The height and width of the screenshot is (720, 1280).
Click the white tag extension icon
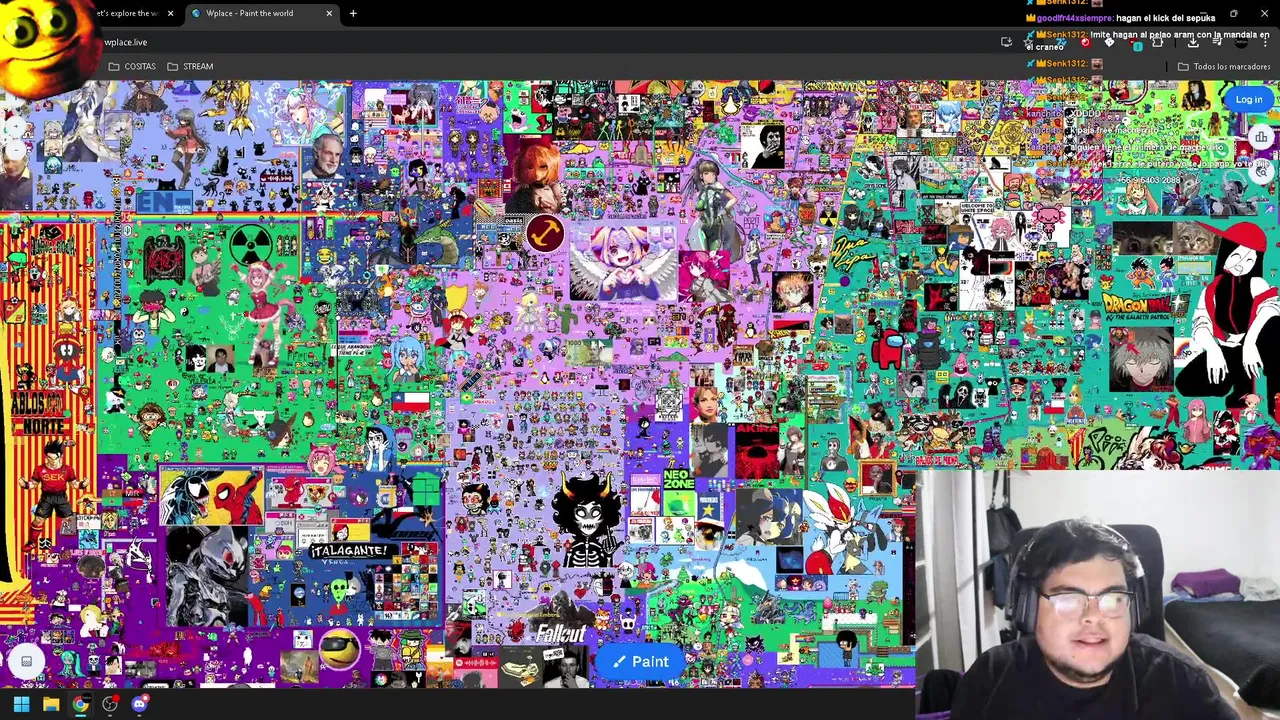pyautogui.click(x=1109, y=42)
